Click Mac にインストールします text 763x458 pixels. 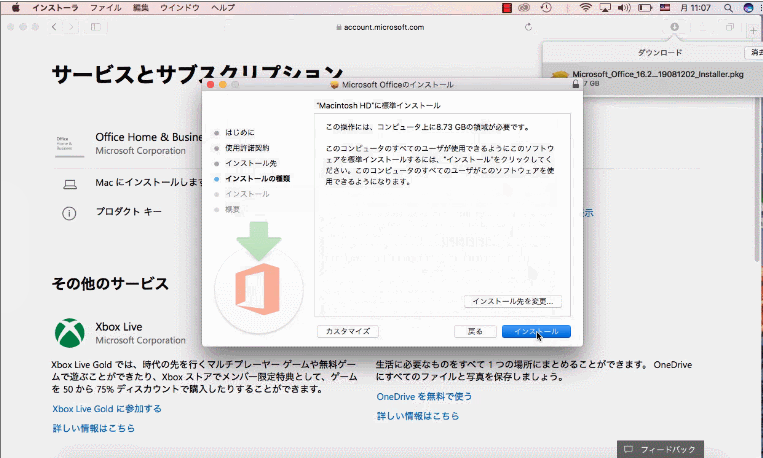point(149,183)
